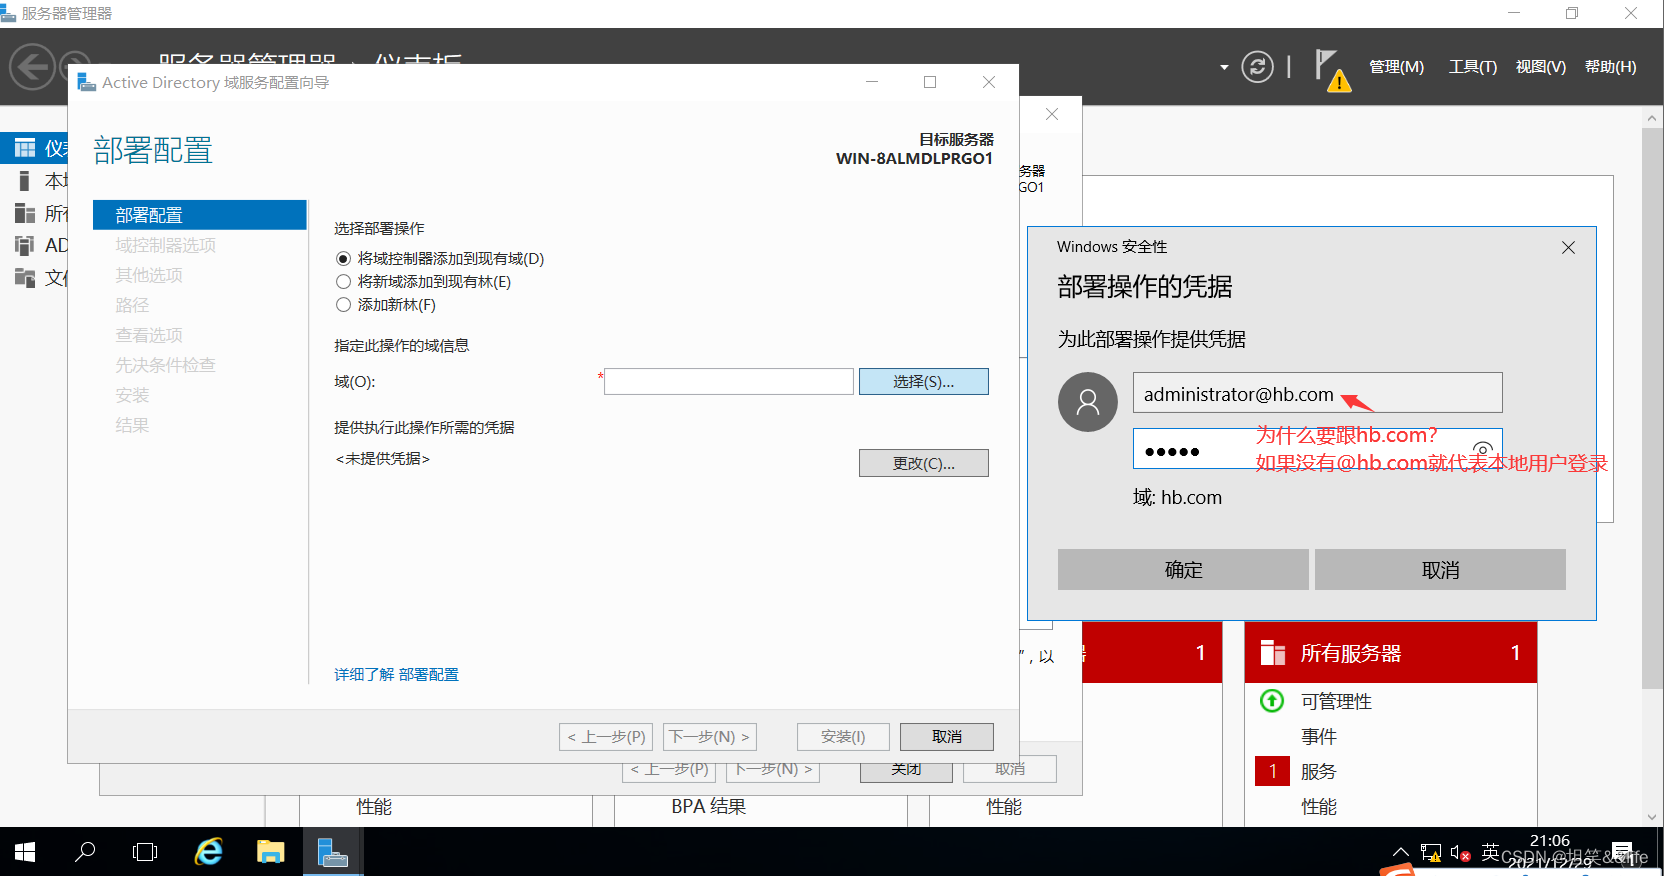Open File Explorer from taskbar
This screenshot has width=1664, height=876.
point(270,852)
